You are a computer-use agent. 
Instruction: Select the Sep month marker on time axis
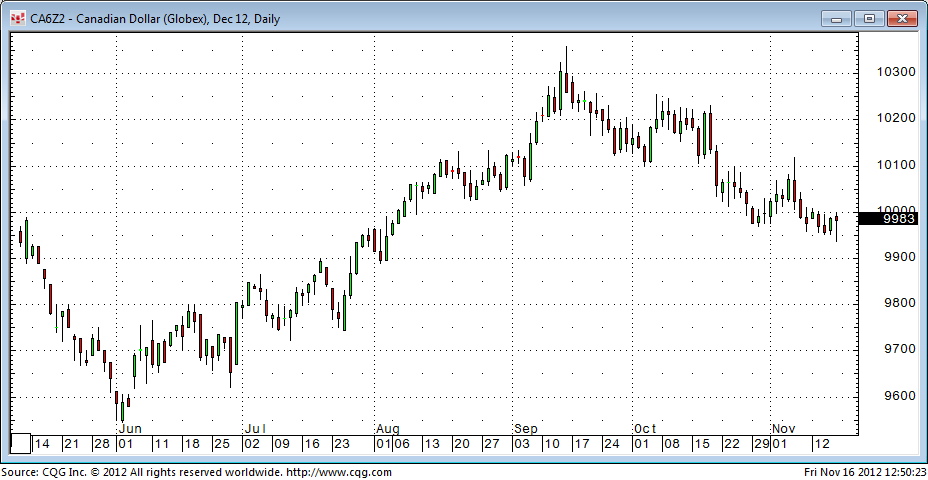pos(525,428)
